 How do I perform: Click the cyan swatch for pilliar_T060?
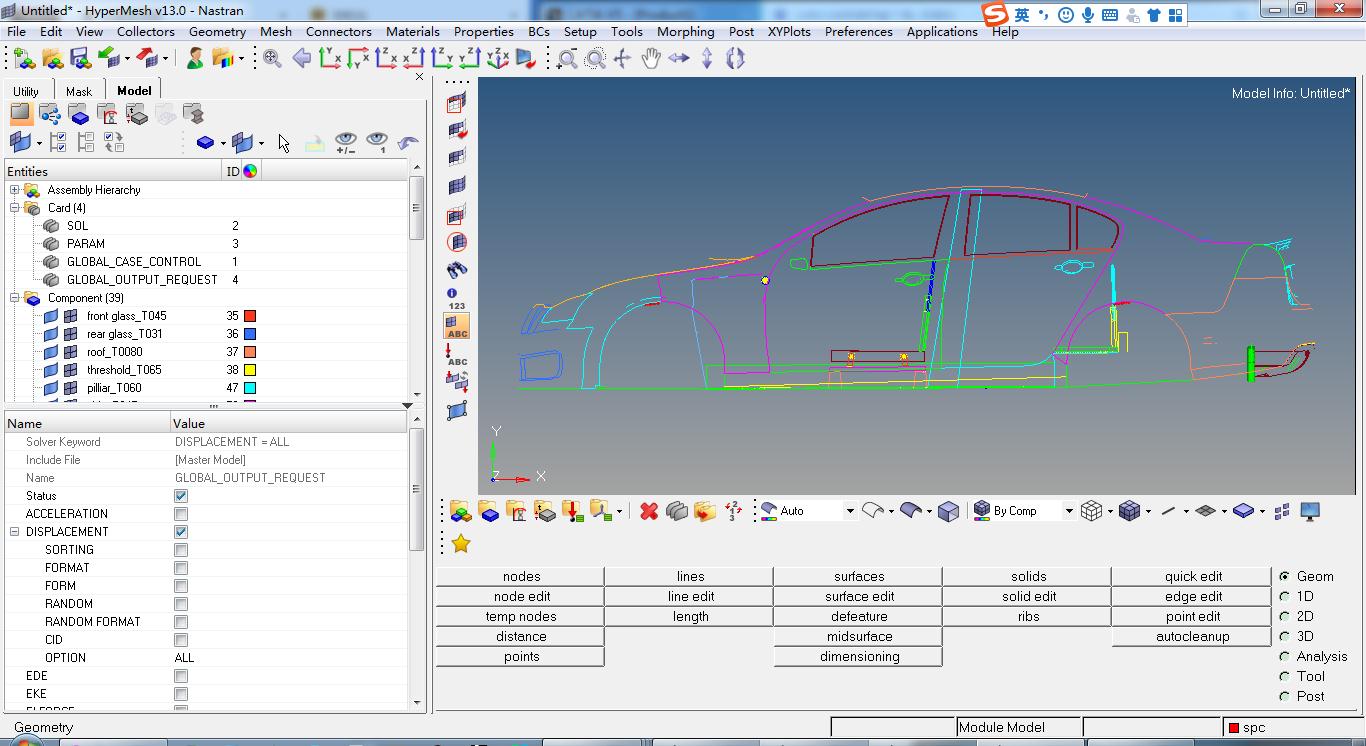pos(250,388)
